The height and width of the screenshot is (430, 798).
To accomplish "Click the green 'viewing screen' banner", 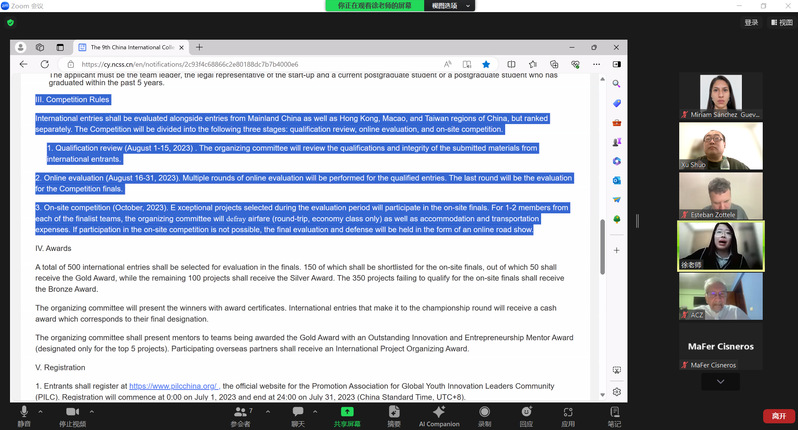I will (375, 6).
